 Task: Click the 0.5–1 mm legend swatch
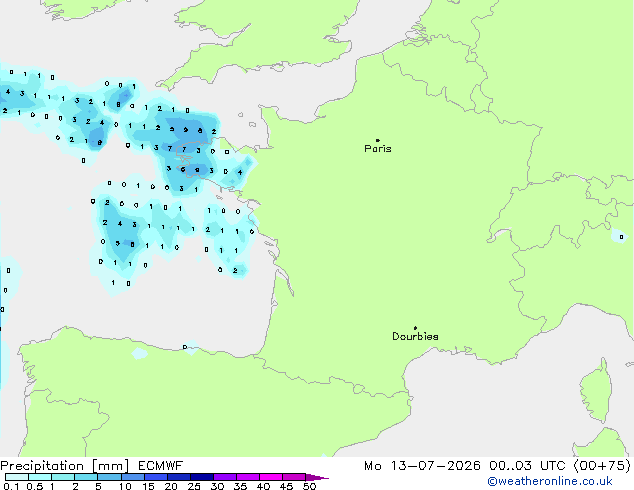(x=40, y=477)
